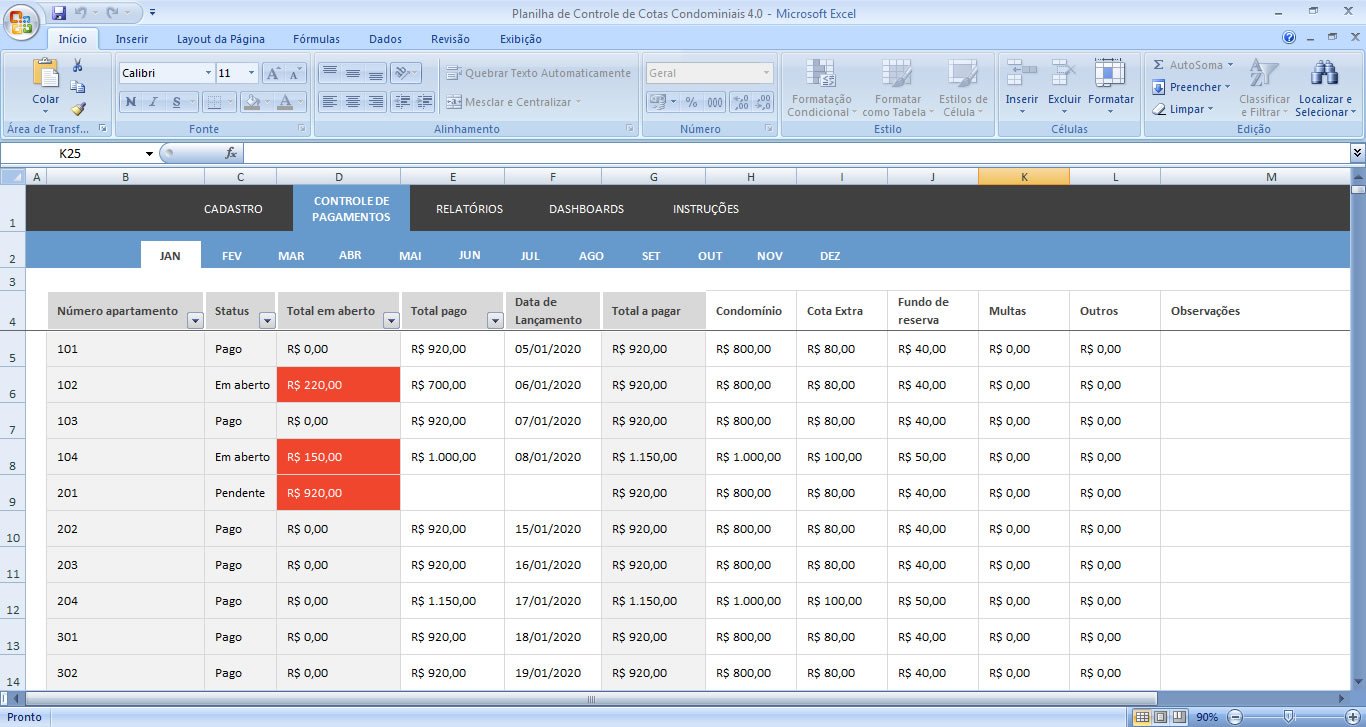Open filter dropdown for Total pago
The width and height of the screenshot is (1366, 727).
(x=495, y=320)
